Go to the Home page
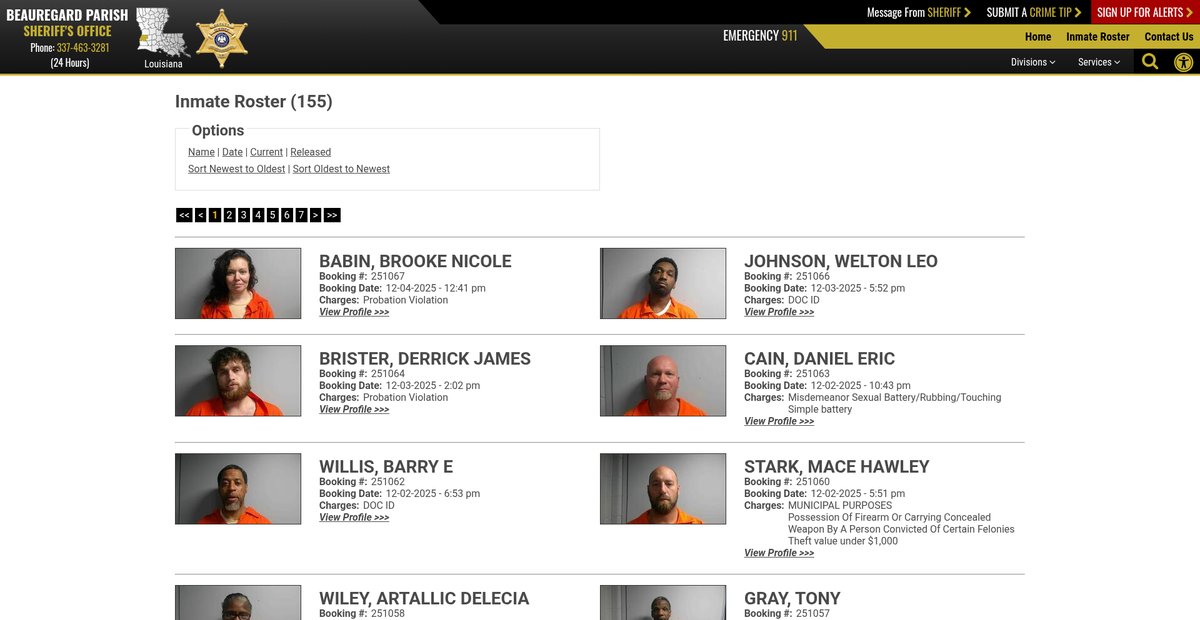The height and width of the screenshot is (620, 1200). pyautogui.click(x=1038, y=37)
